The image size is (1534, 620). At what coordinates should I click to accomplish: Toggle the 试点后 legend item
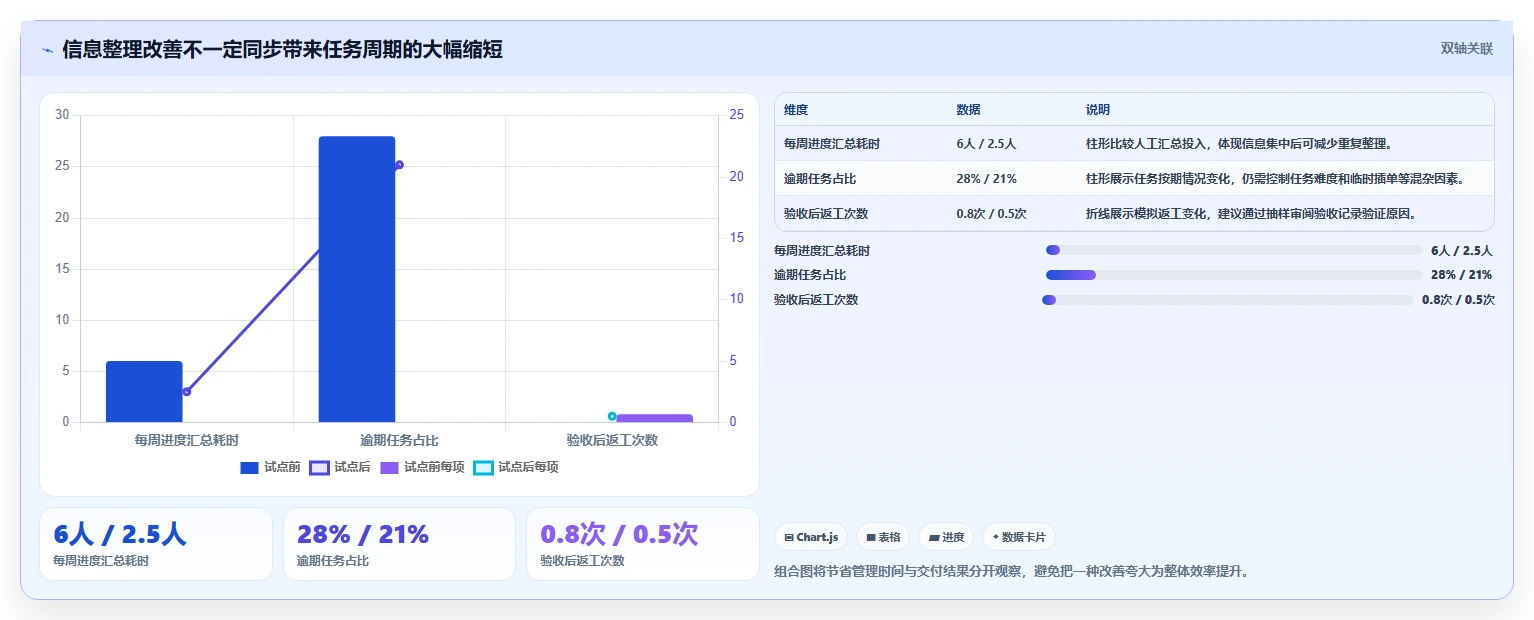click(x=340, y=467)
